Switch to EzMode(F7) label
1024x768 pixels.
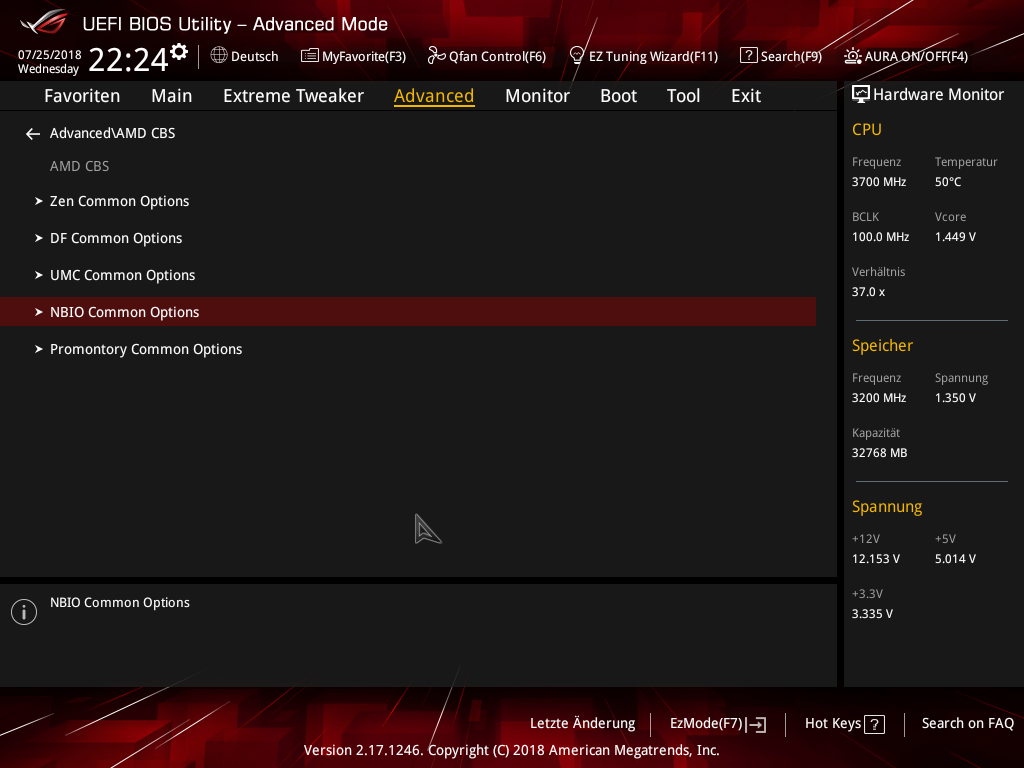click(x=706, y=724)
